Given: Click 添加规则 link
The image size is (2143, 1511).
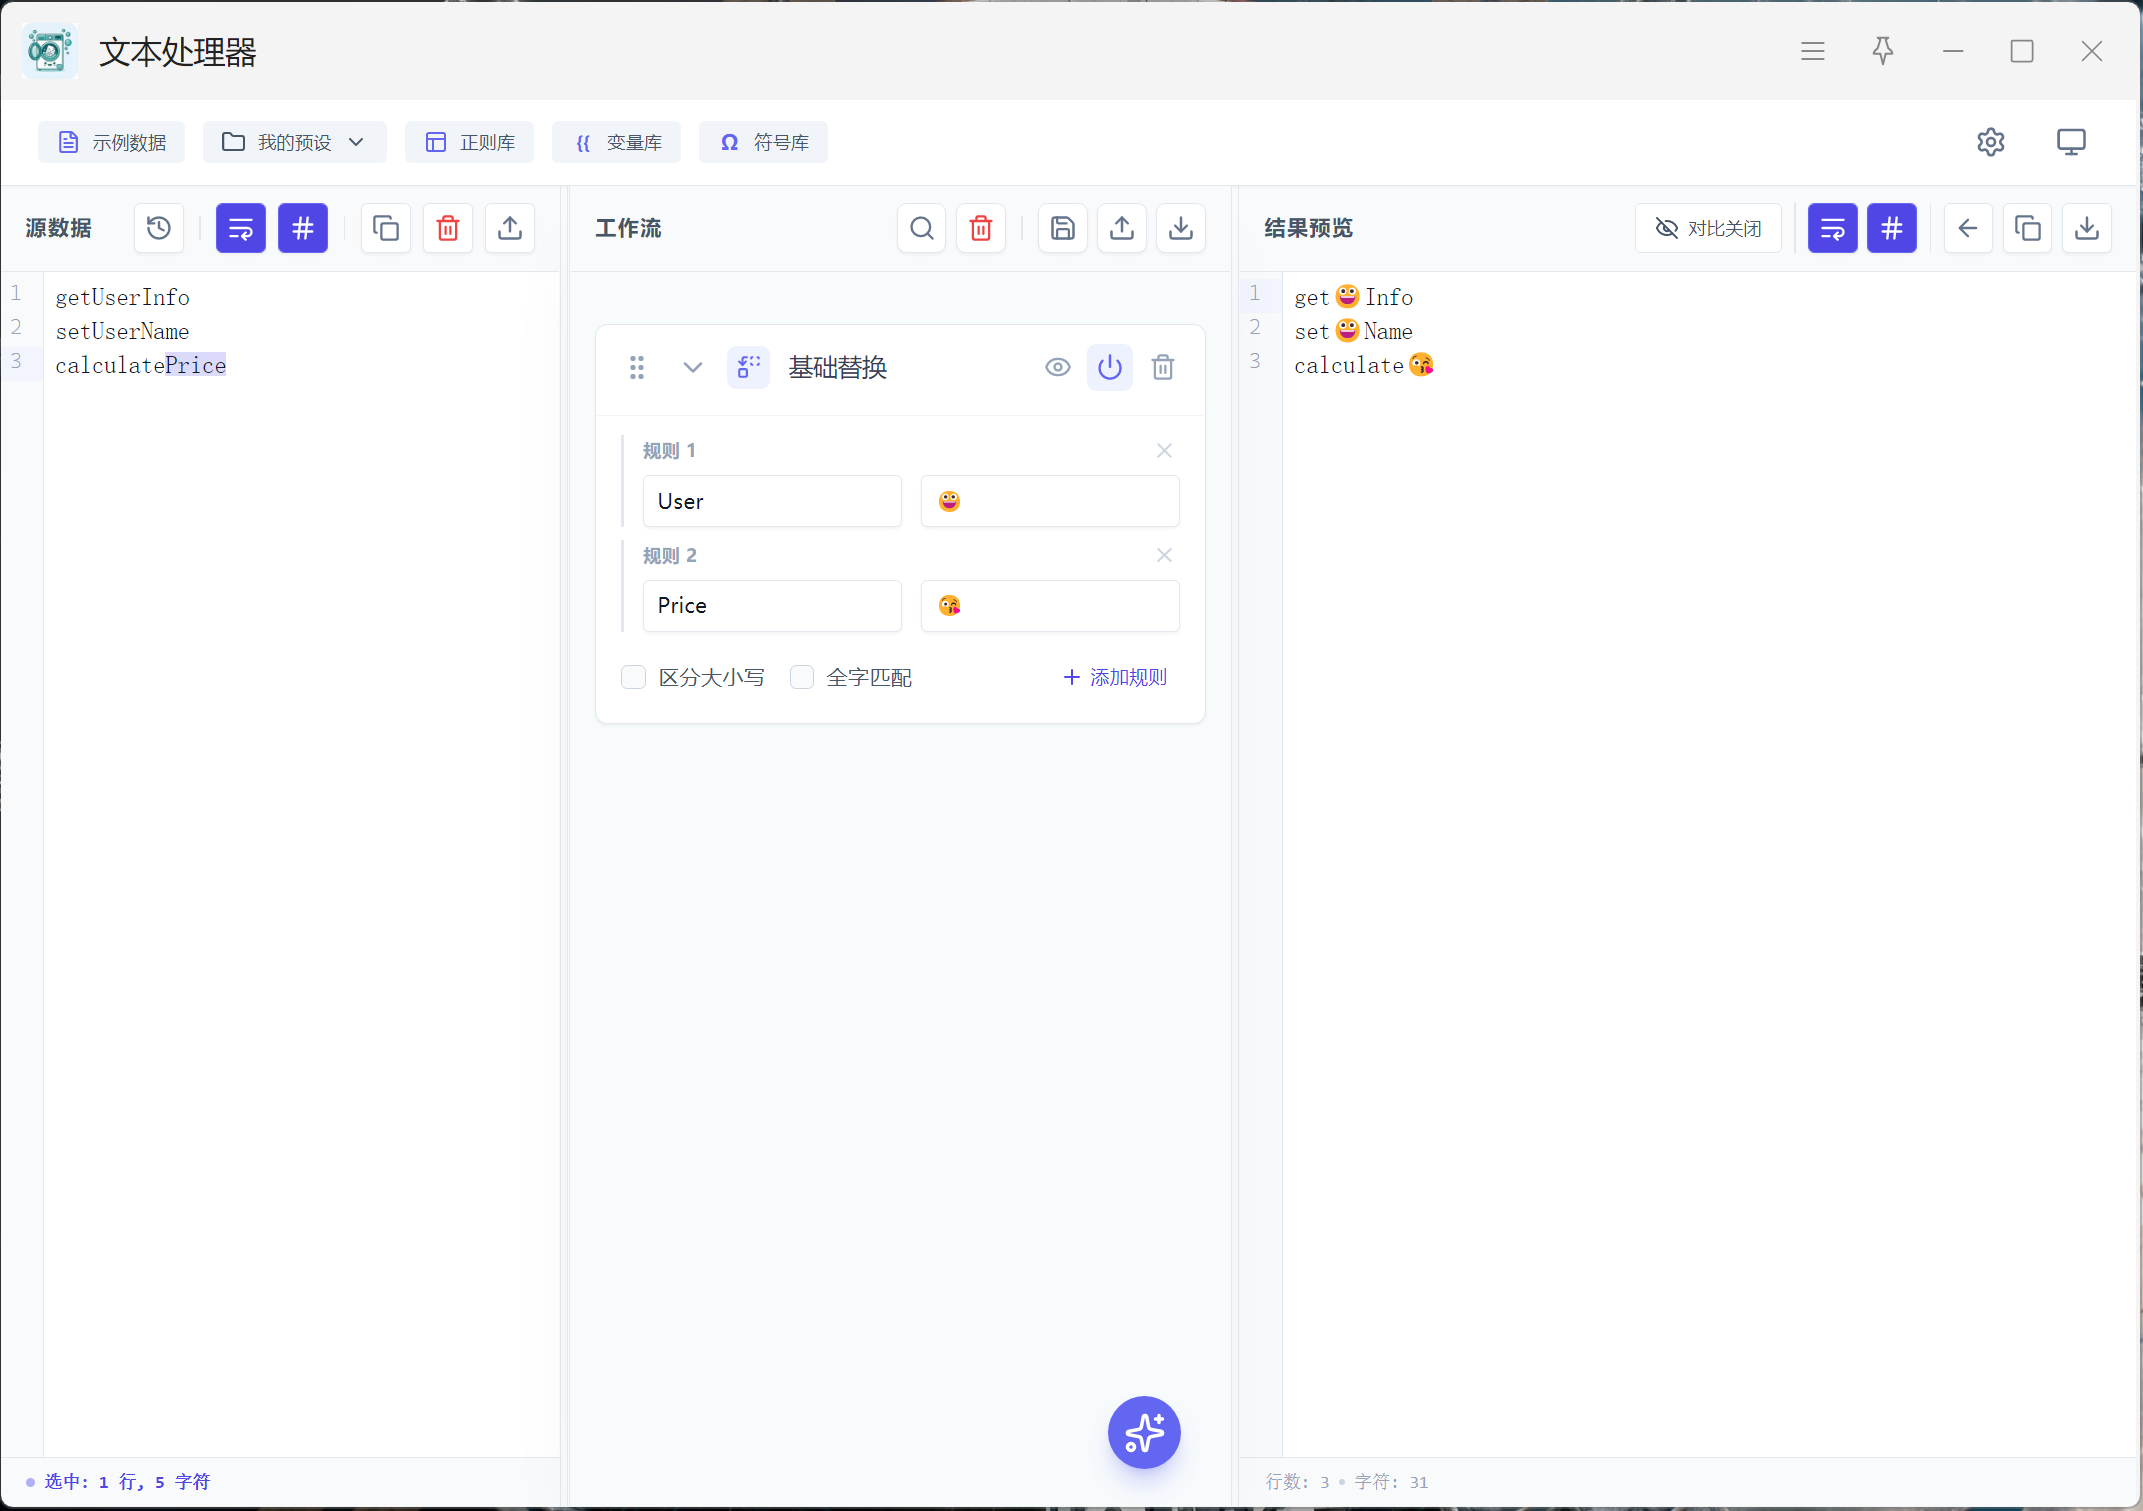Looking at the screenshot, I should click(x=1114, y=677).
